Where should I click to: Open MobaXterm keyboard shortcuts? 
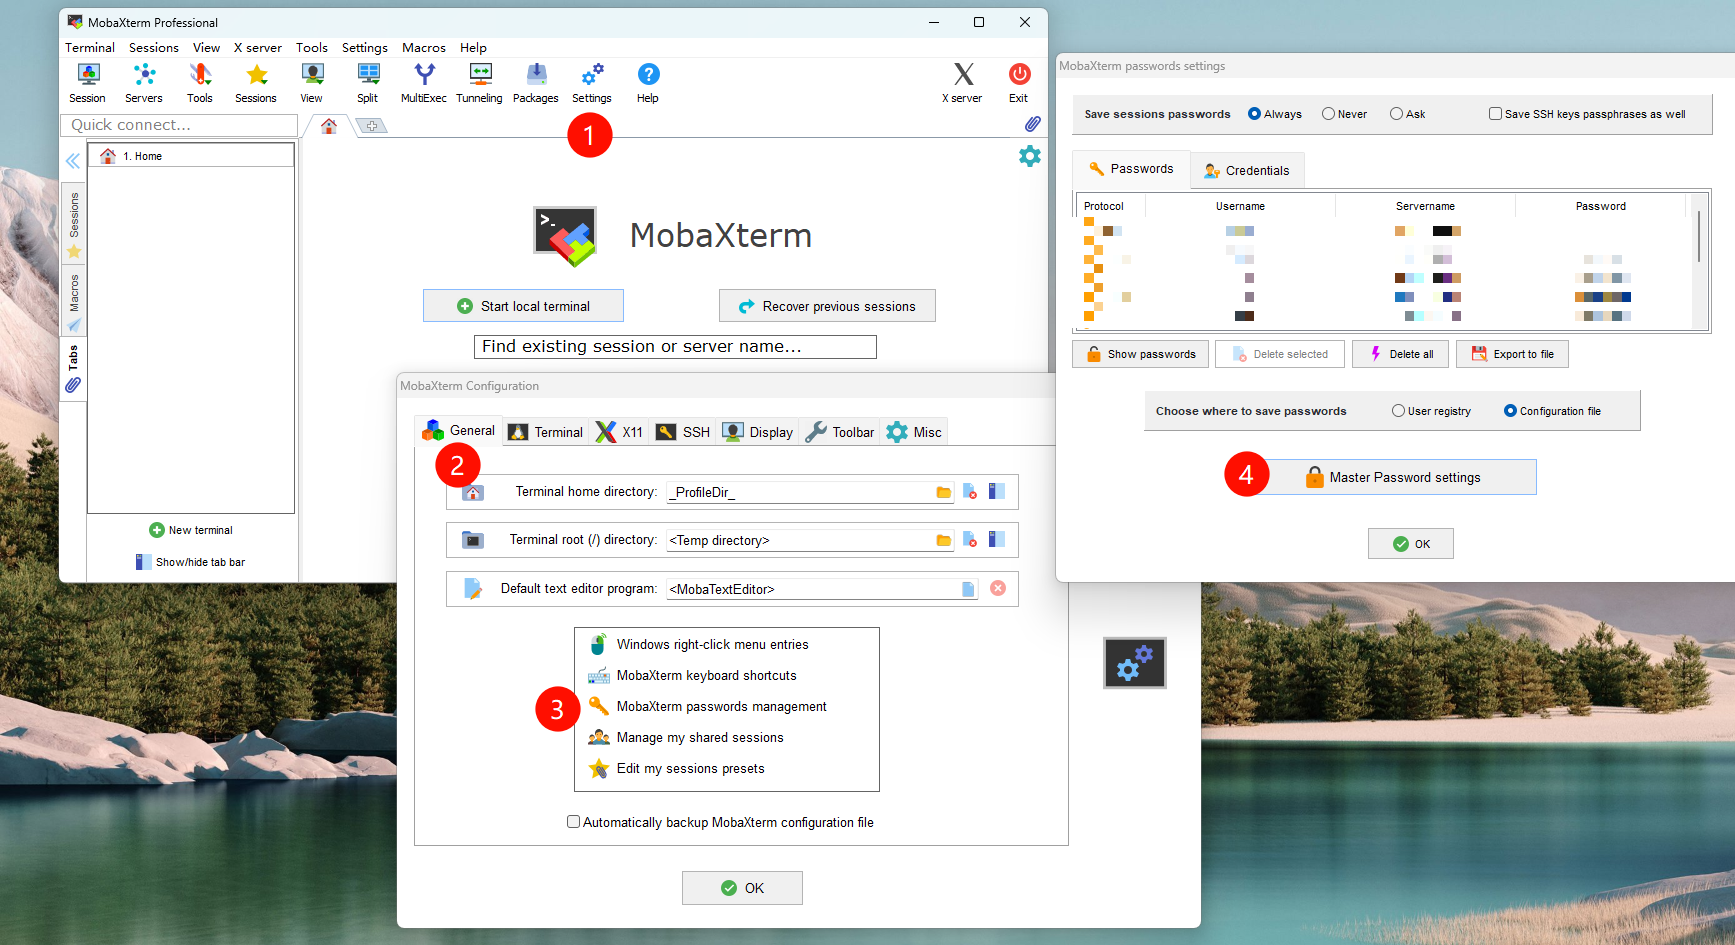click(x=693, y=676)
